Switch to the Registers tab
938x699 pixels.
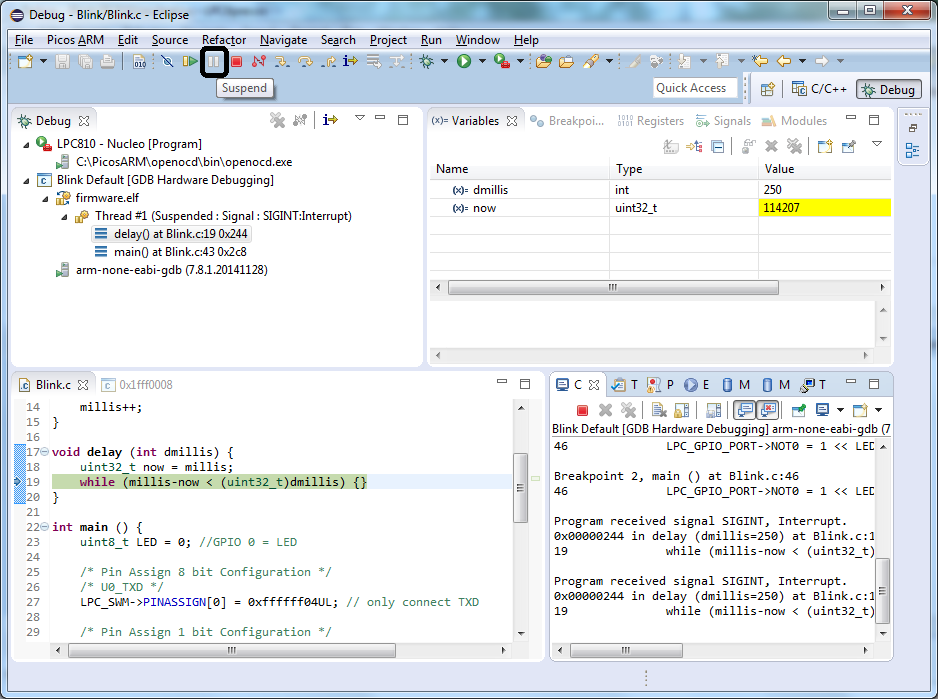651,121
